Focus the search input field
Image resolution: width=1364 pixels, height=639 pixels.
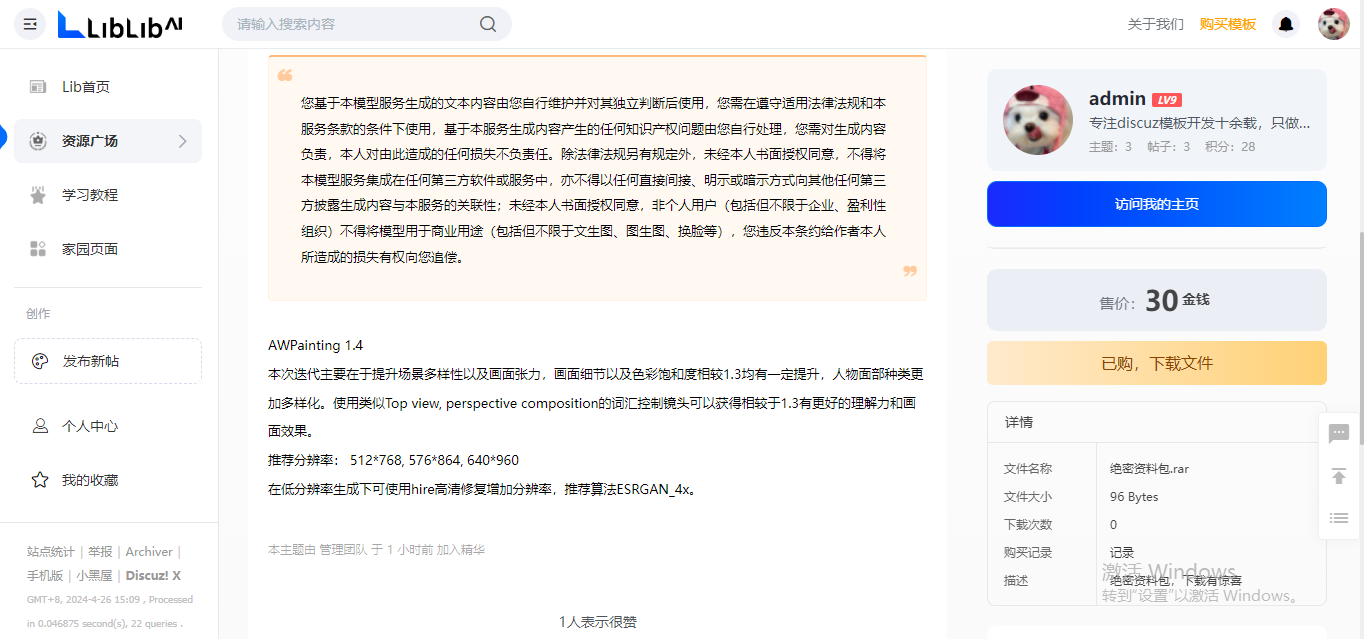click(x=350, y=24)
